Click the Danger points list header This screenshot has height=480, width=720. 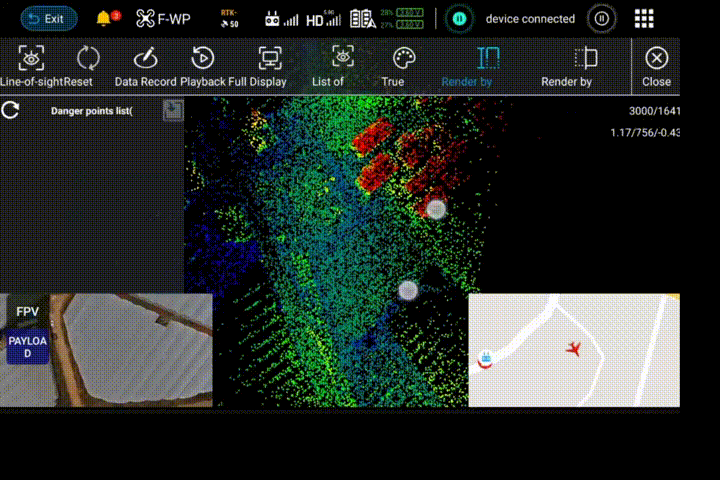tap(91, 111)
